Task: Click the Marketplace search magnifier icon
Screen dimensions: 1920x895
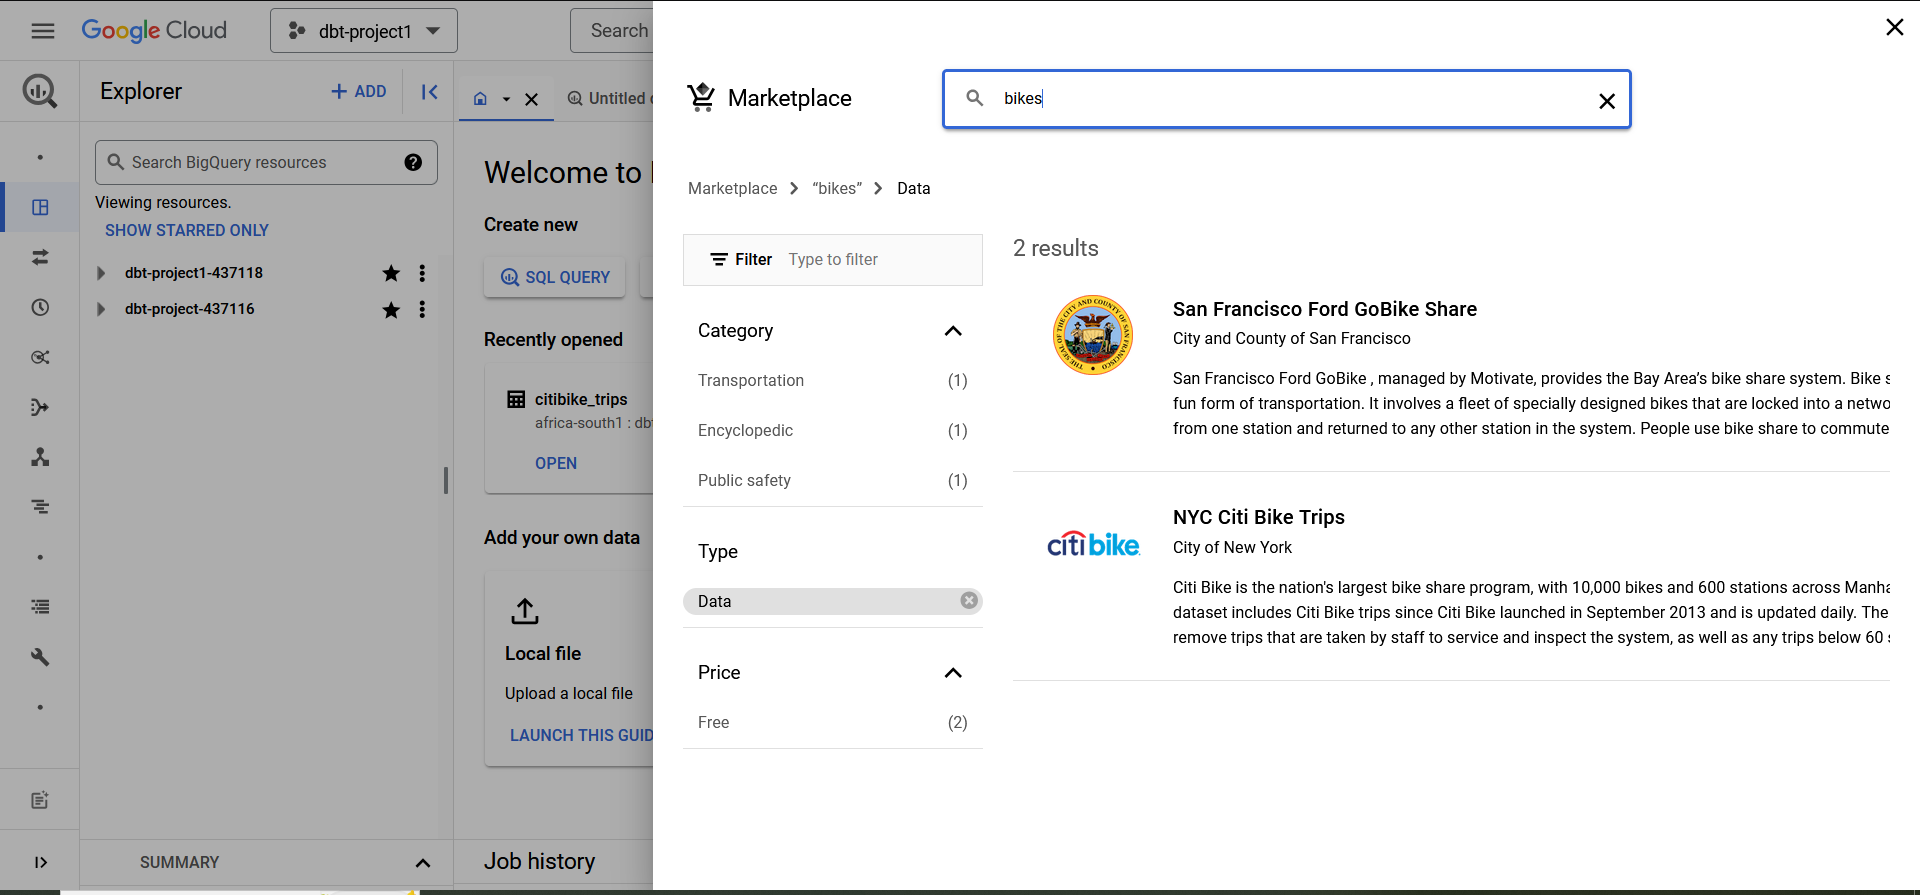Action: click(x=975, y=98)
